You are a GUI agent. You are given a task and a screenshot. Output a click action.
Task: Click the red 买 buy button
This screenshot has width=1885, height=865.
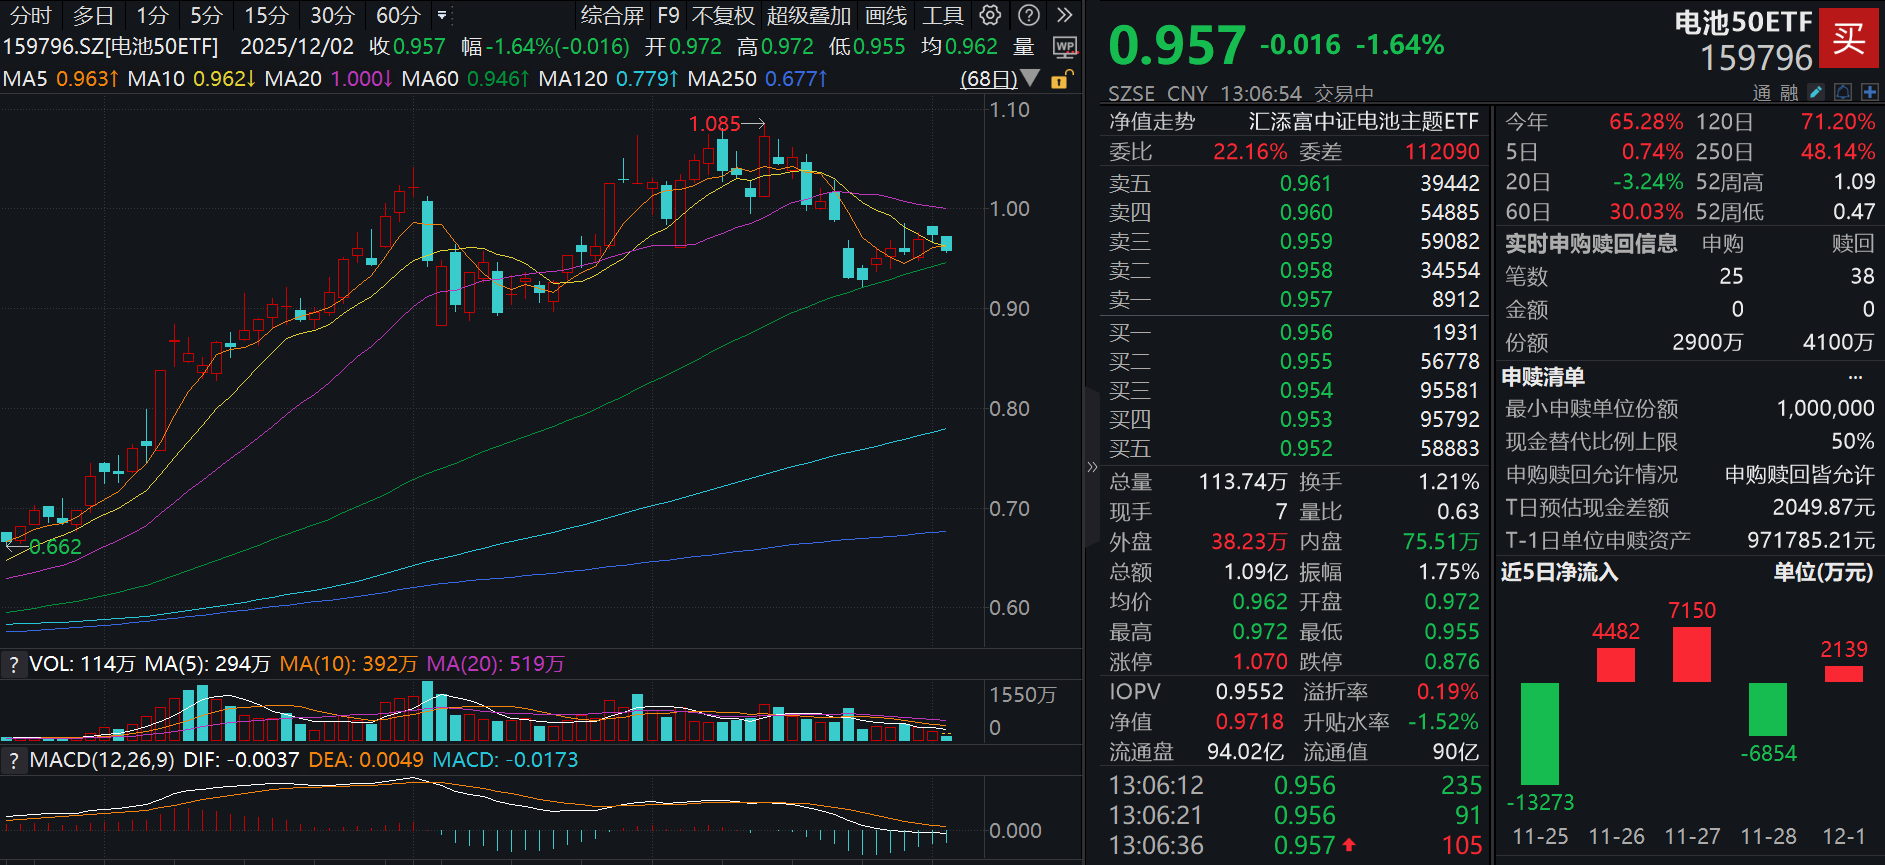pyautogui.click(x=1848, y=38)
